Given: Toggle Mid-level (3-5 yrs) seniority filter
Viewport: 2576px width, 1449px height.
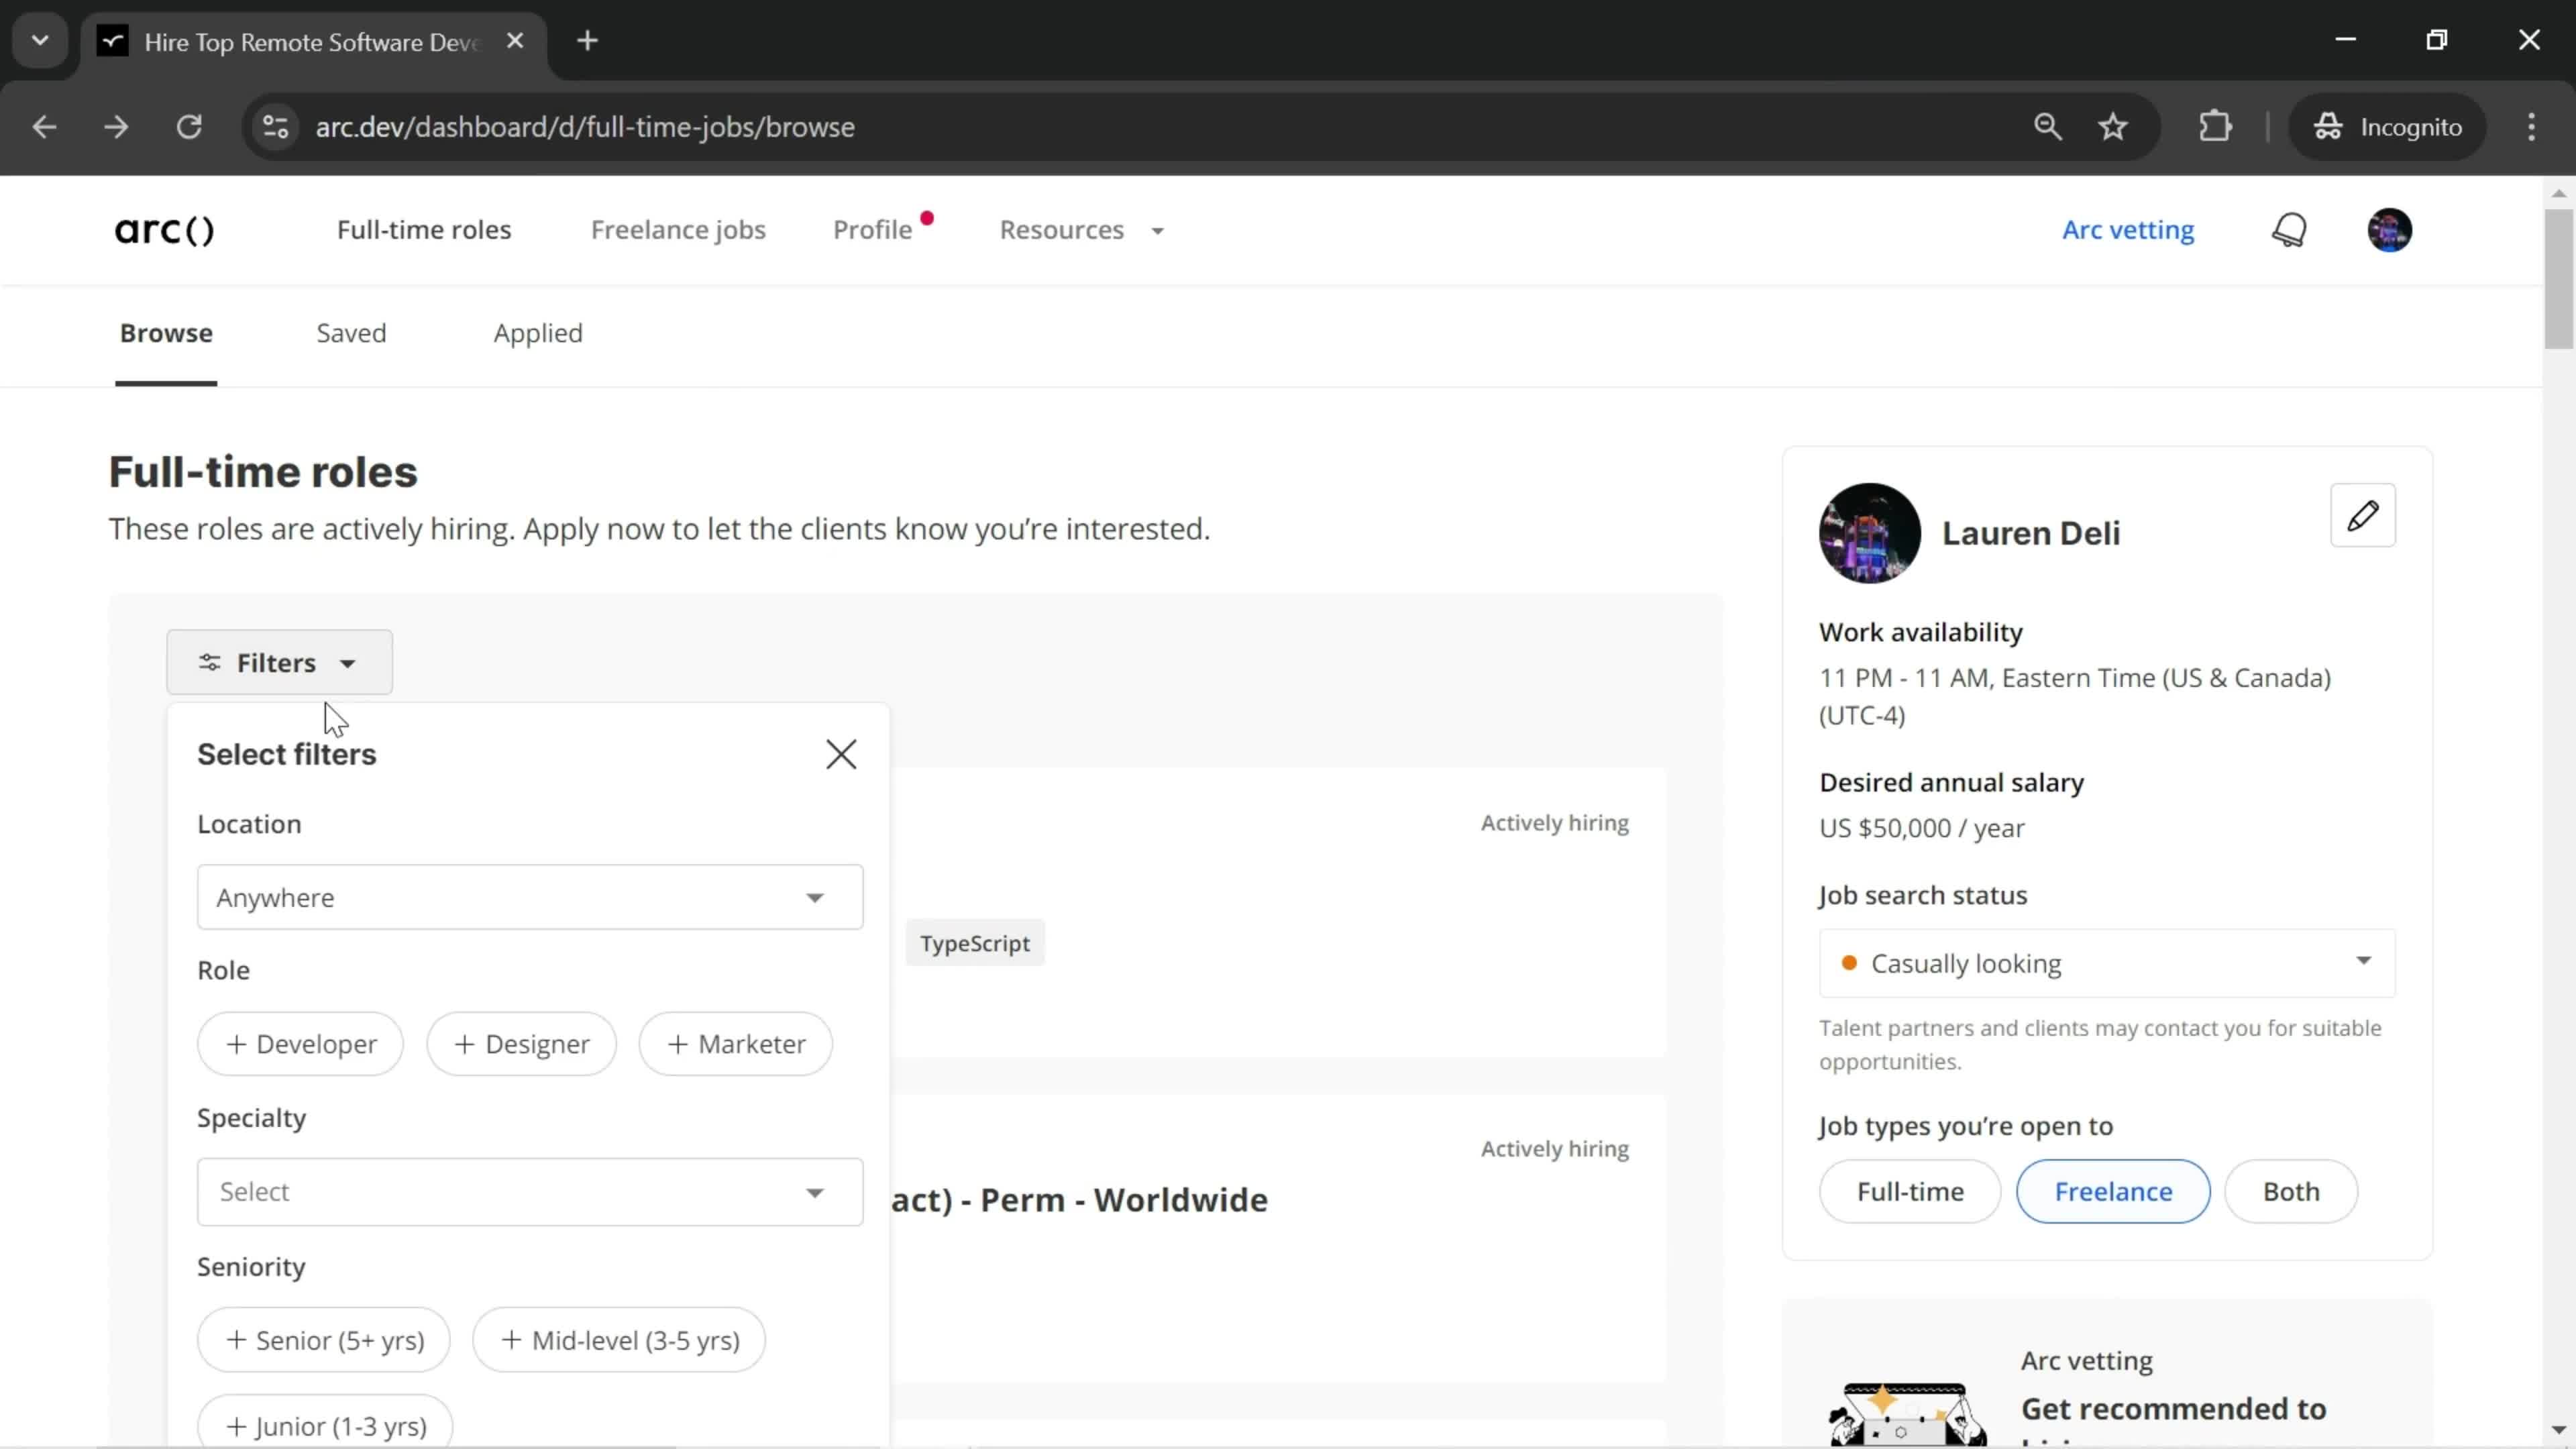Looking at the screenshot, I should (619, 1340).
